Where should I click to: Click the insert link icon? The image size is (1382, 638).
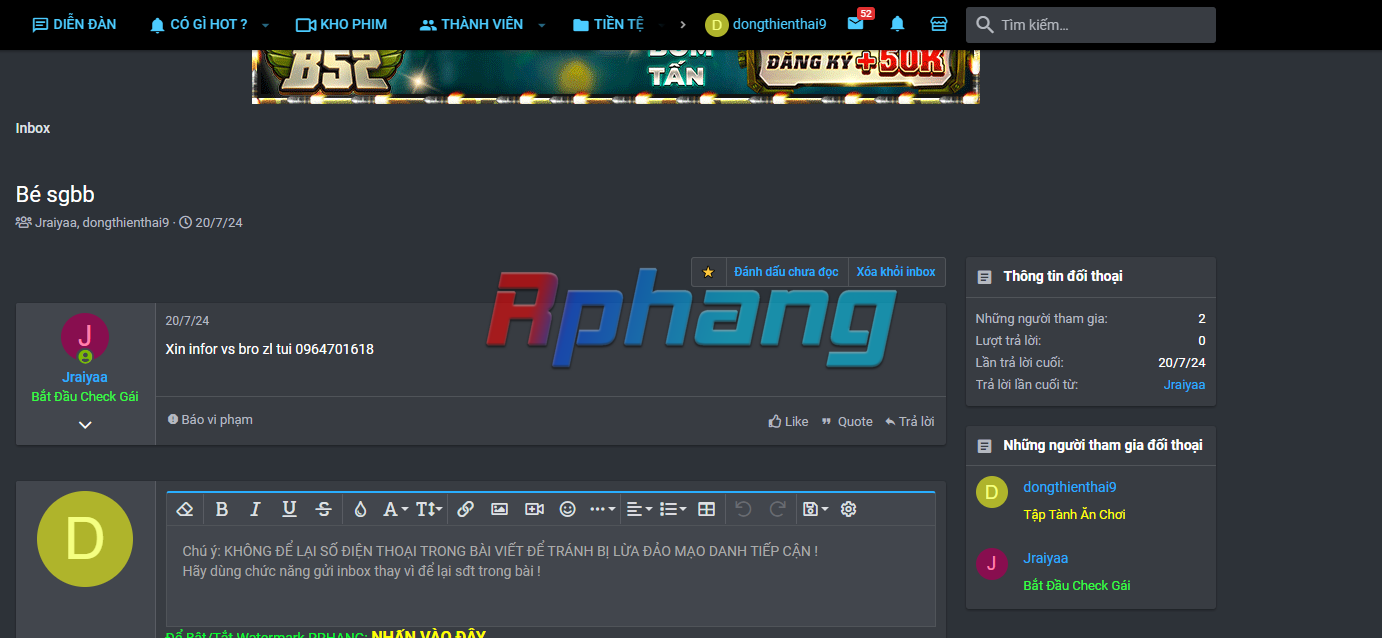465,509
